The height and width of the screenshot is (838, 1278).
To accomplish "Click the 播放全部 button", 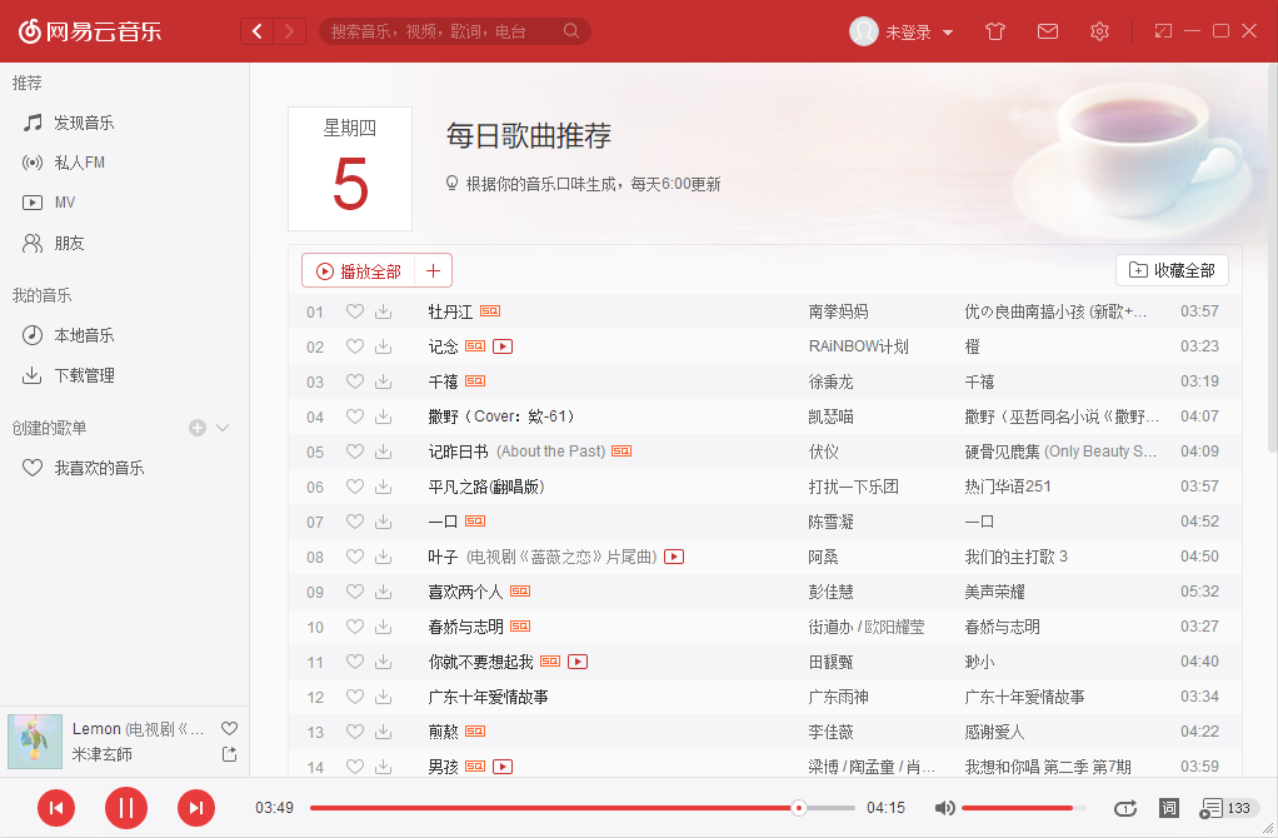I will click(x=359, y=271).
